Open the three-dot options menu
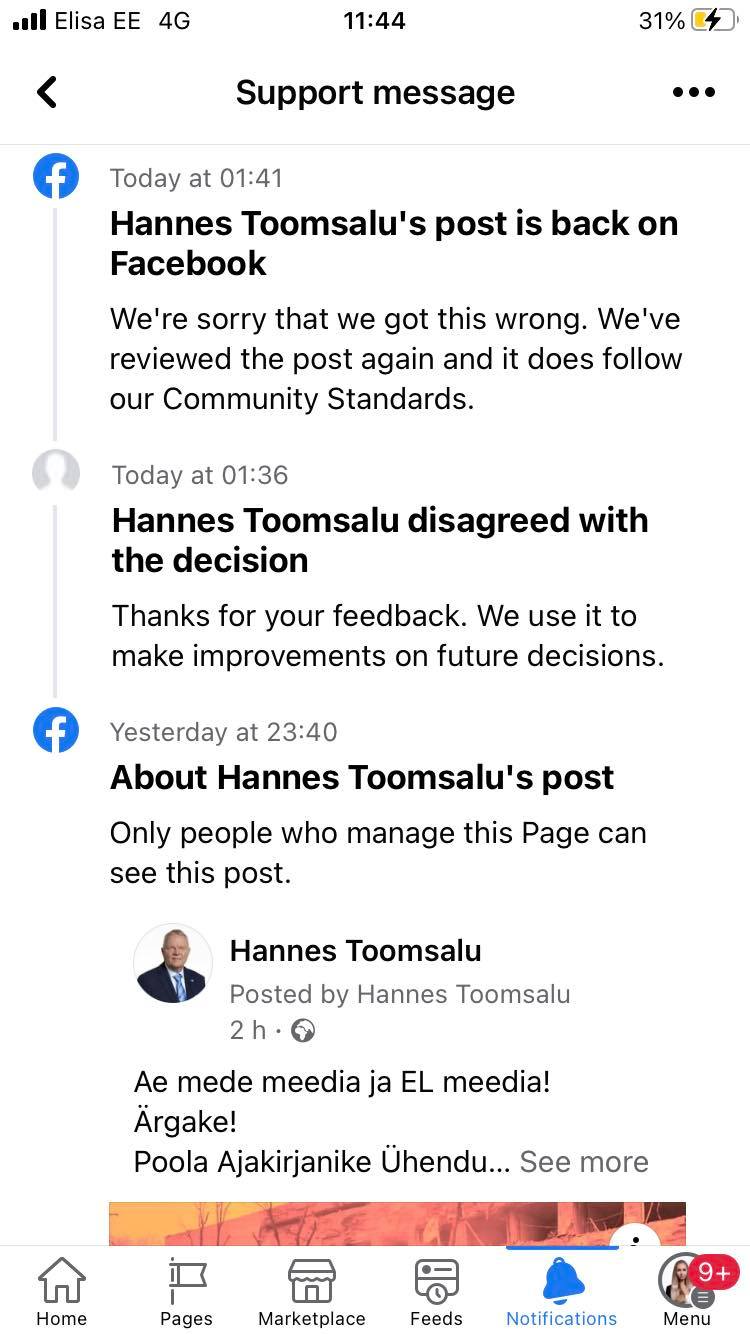750x1334 pixels. click(x=694, y=92)
